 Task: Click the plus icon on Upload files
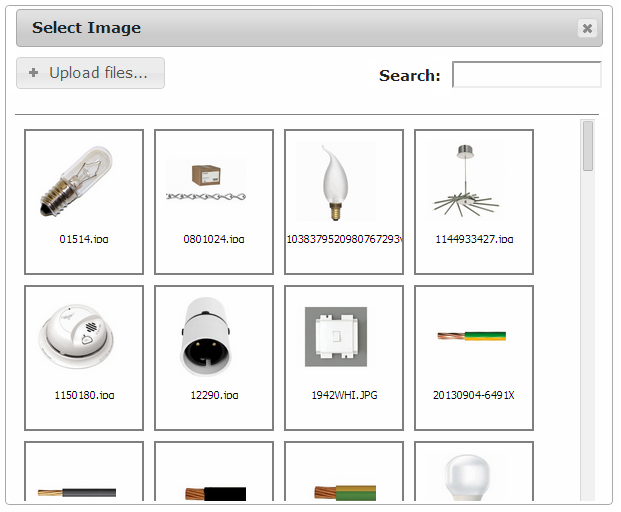pyautogui.click(x=34, y=73)
